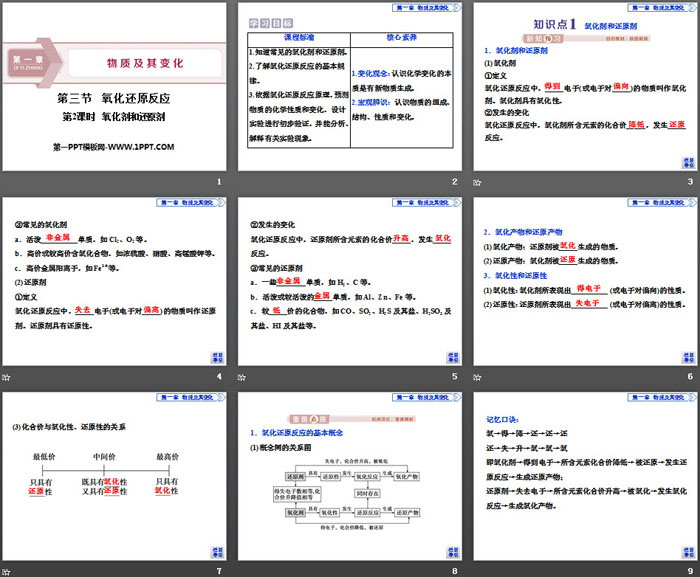The height and width of the screenshot is (577, 700).
Task: Click the blue navigation icon in slide 7 corner
Action: point(217,552)
